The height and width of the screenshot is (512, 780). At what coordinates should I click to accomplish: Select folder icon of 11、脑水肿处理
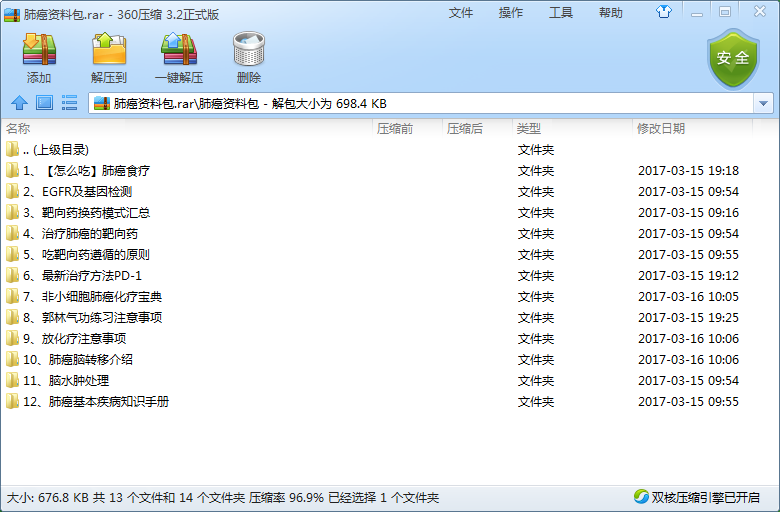click(x=12, y=380)
